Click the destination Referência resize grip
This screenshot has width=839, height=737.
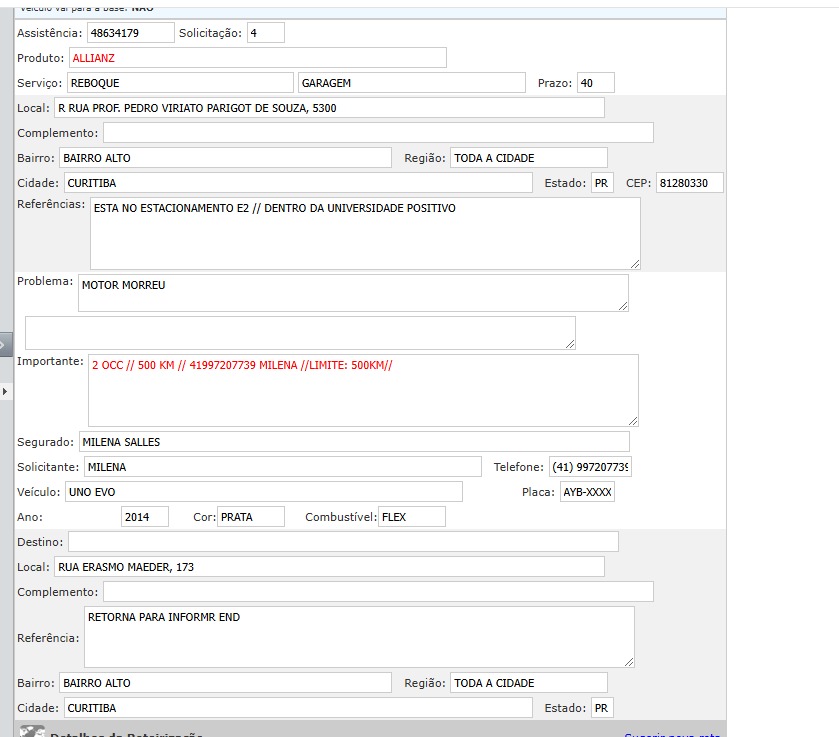point(629,662)
